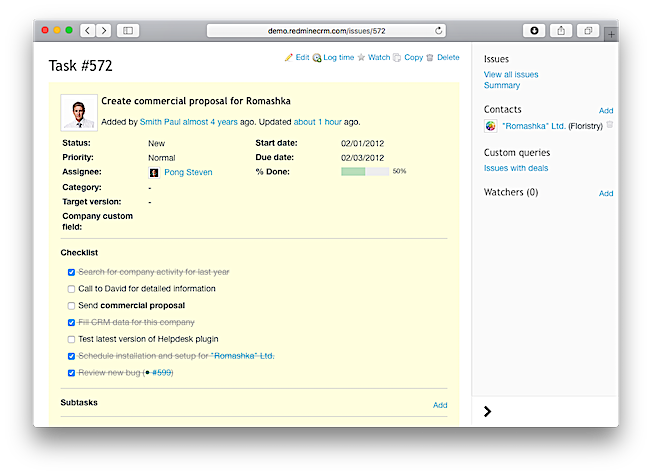Check 'Call to David for detailed information'

pos(71,289)
